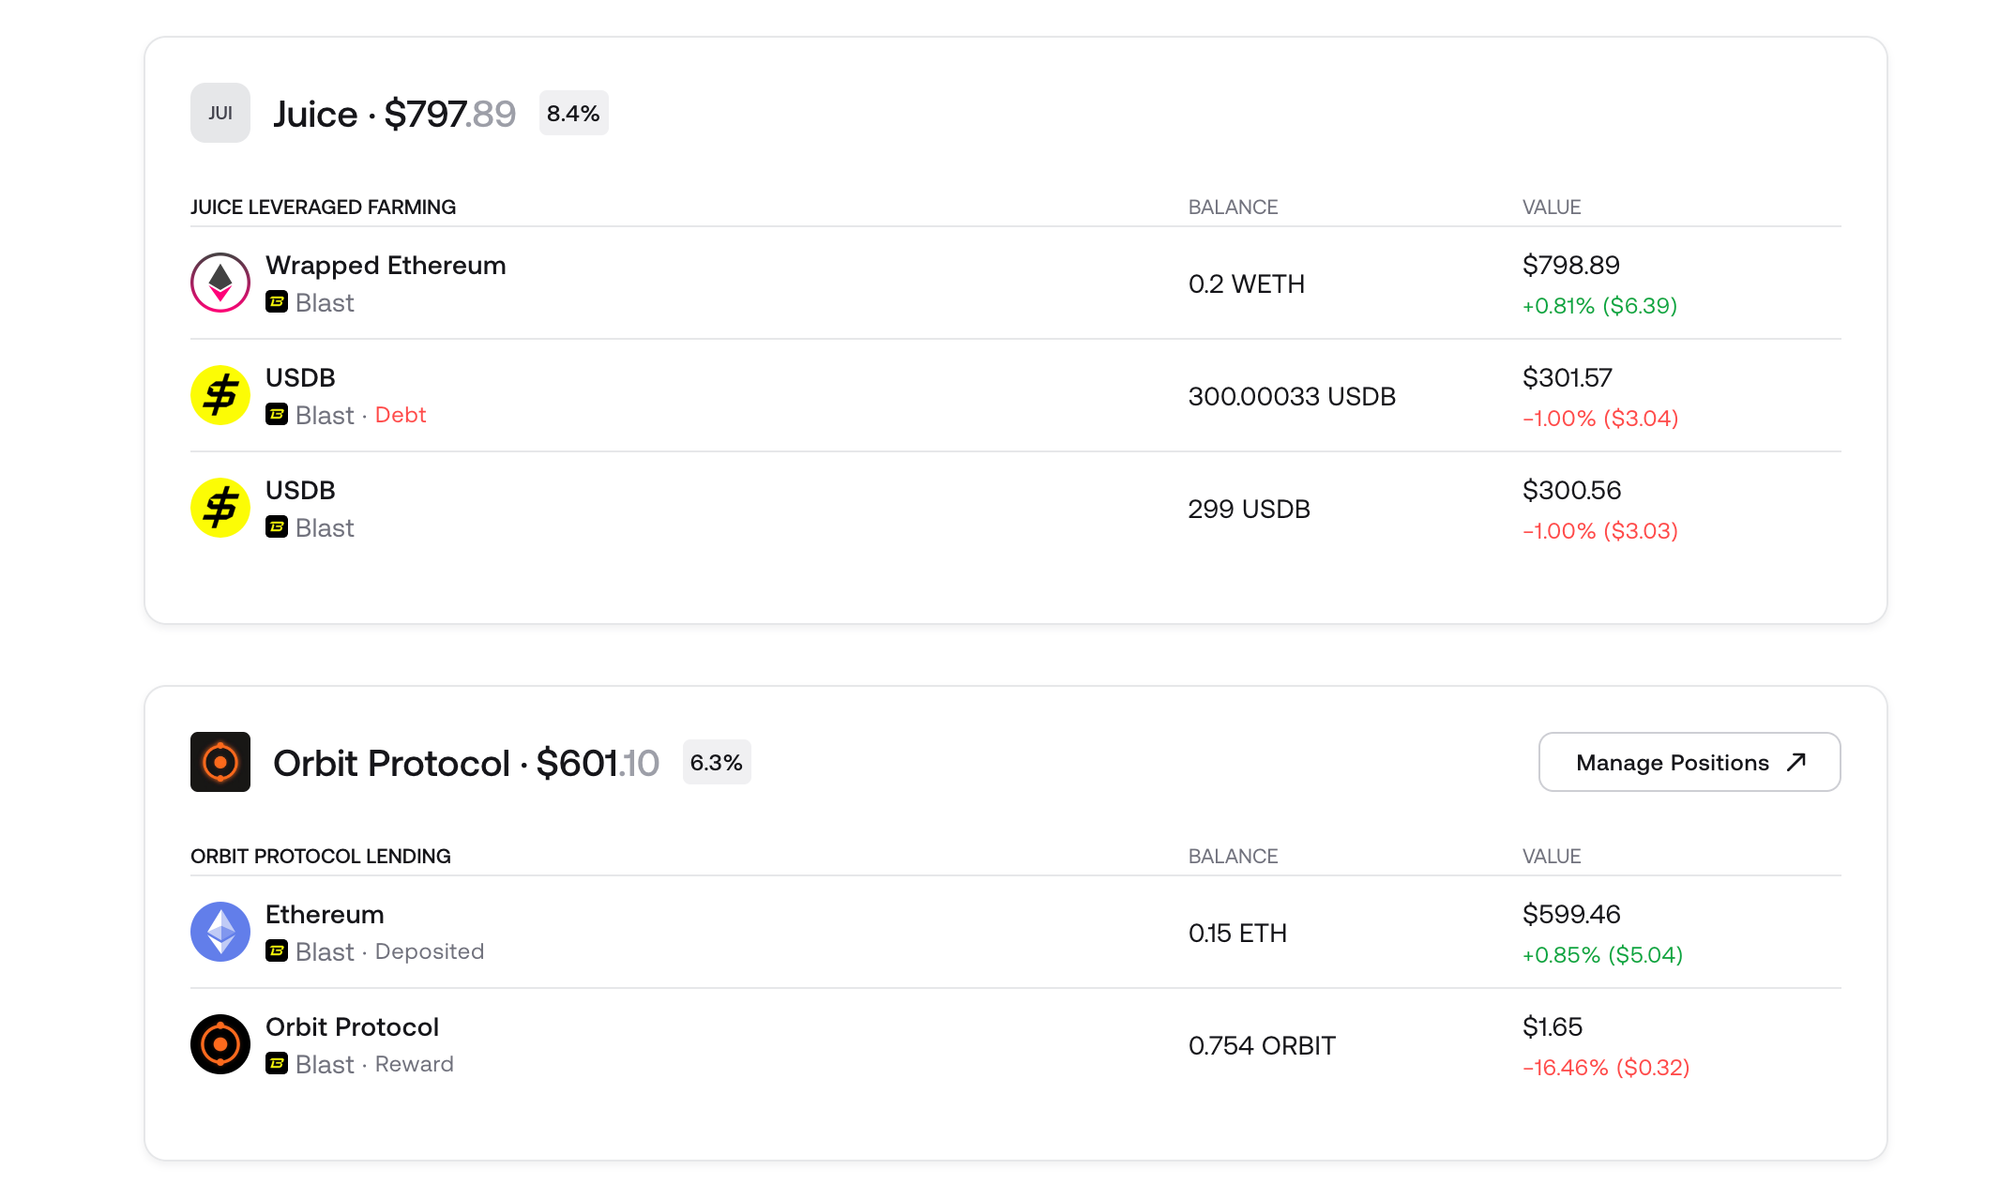
Task: Click the Wrapped Ethereum name
Action: 385,265
